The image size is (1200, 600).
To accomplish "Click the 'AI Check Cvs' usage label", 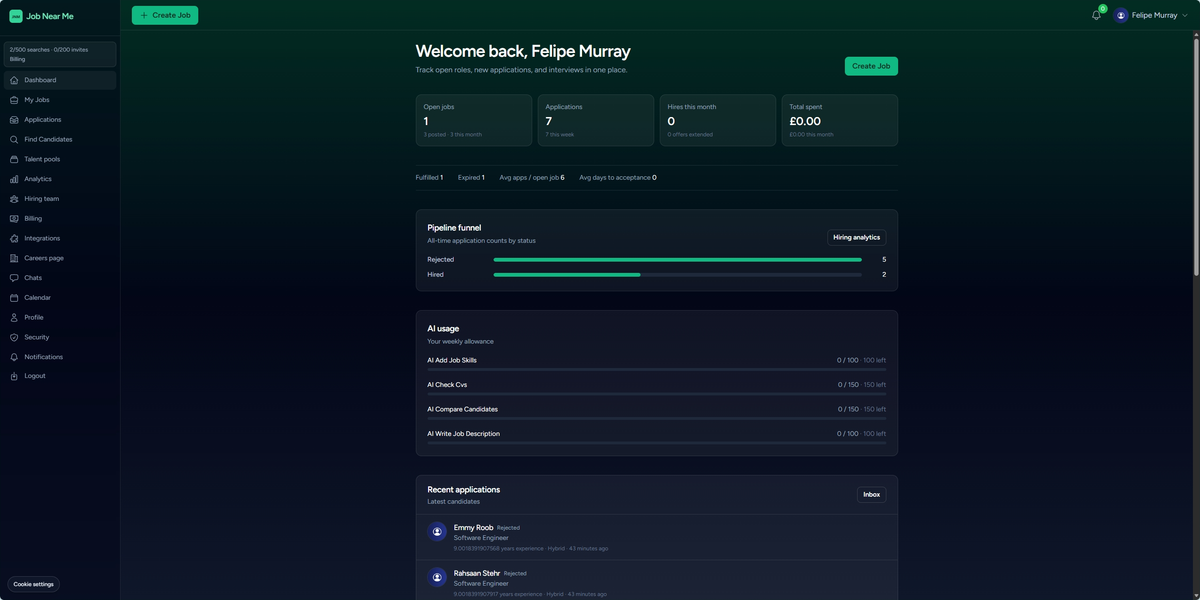I will coord(447,385).
